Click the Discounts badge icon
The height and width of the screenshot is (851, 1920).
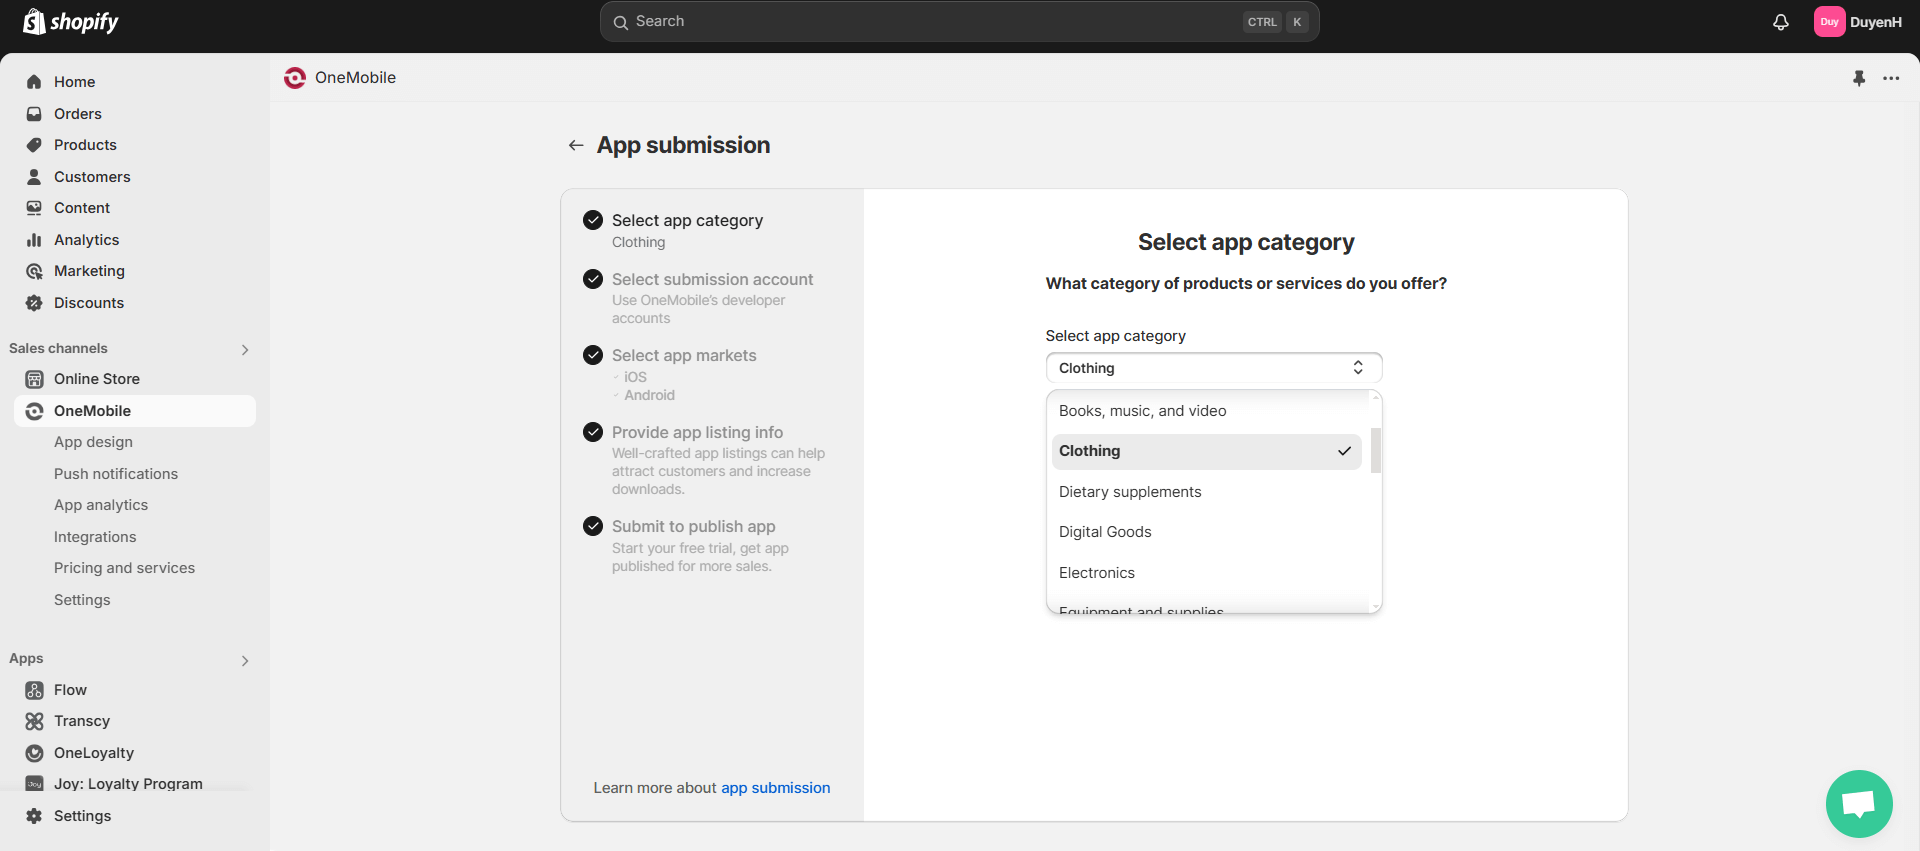click(34, 303)
